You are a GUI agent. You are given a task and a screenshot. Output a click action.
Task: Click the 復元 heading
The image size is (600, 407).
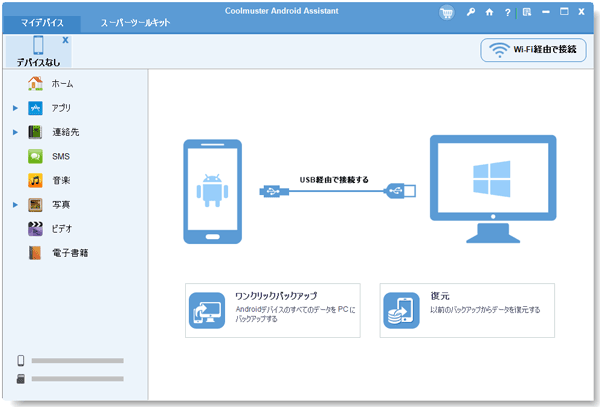coord(440,296)
